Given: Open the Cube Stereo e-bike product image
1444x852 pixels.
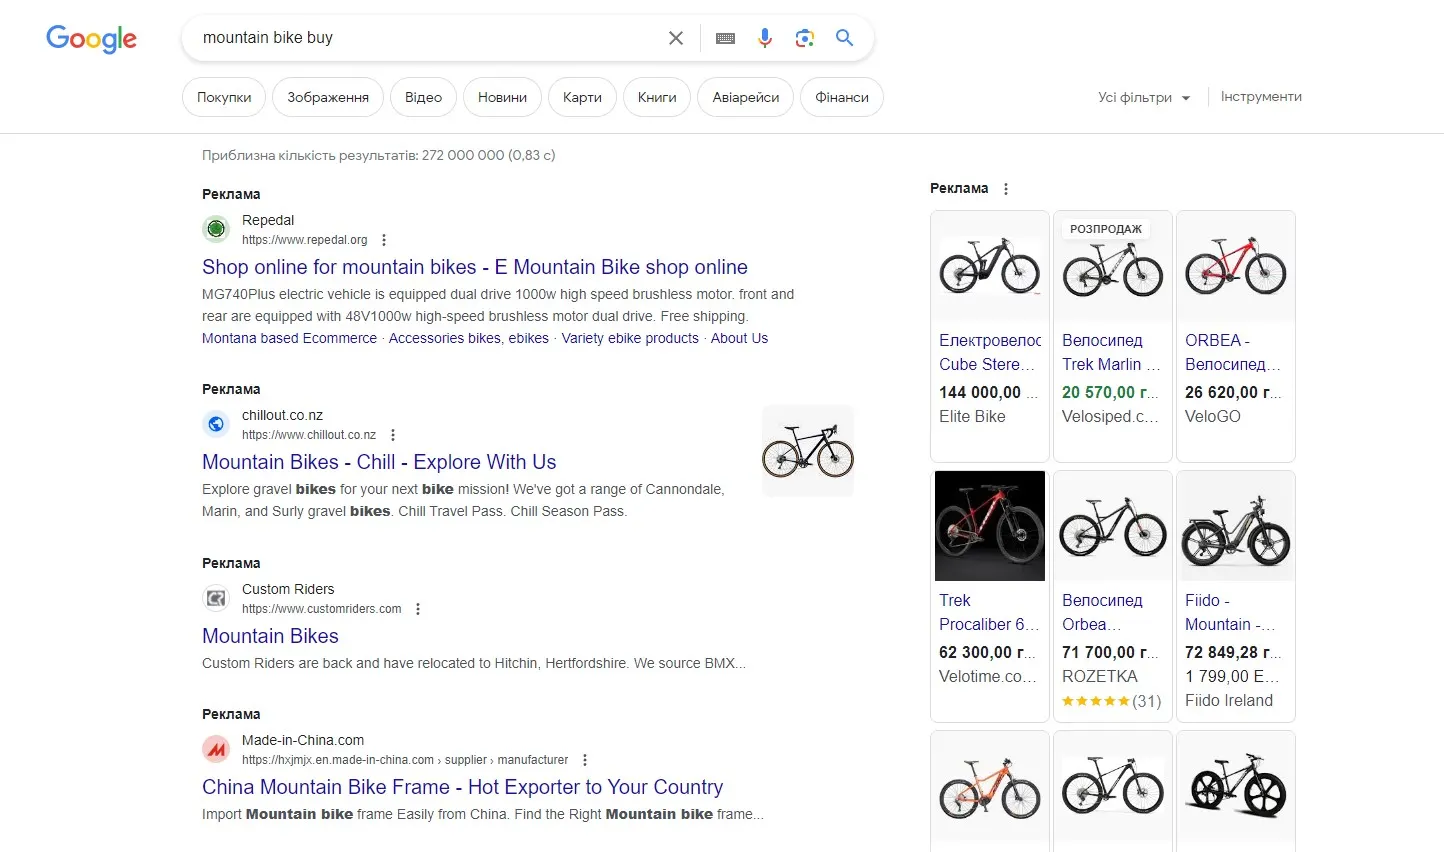Looking at the screenshot, I should (990, 266).
